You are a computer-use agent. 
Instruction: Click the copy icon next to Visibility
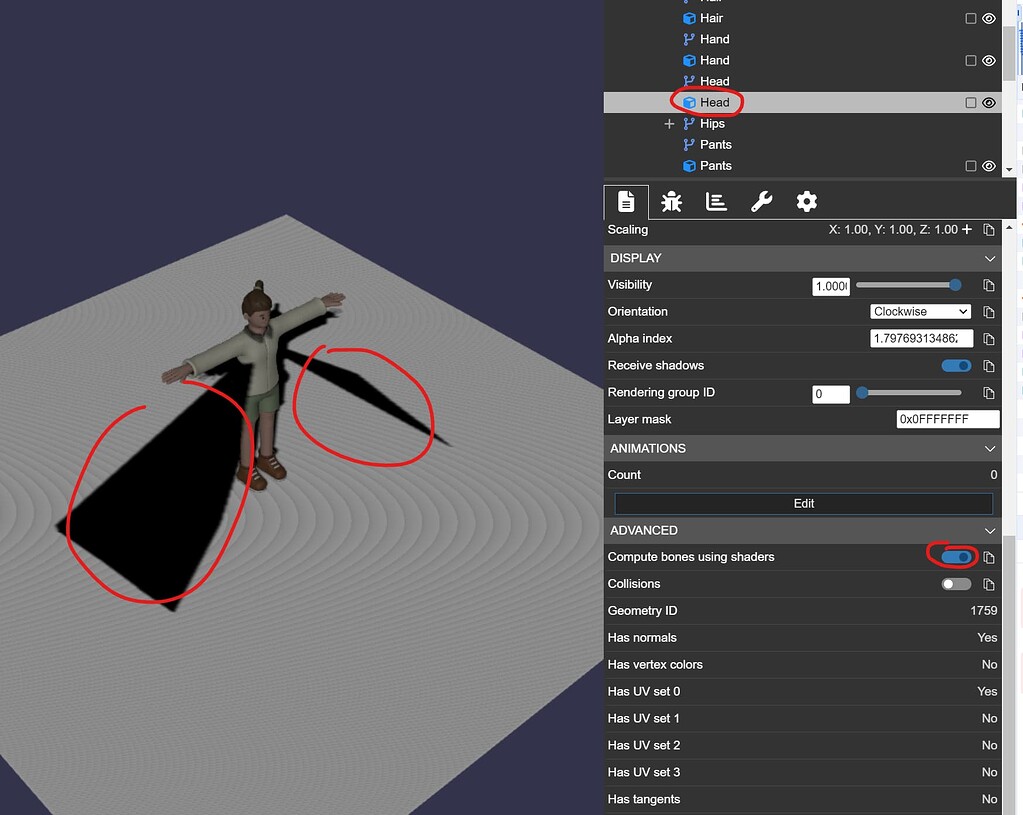point(989,285)
